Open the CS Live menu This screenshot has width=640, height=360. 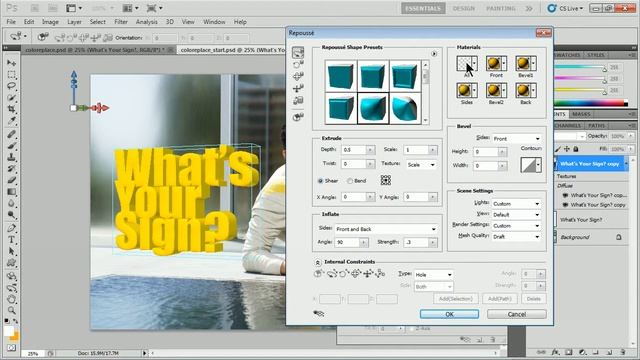click(566, 8)
